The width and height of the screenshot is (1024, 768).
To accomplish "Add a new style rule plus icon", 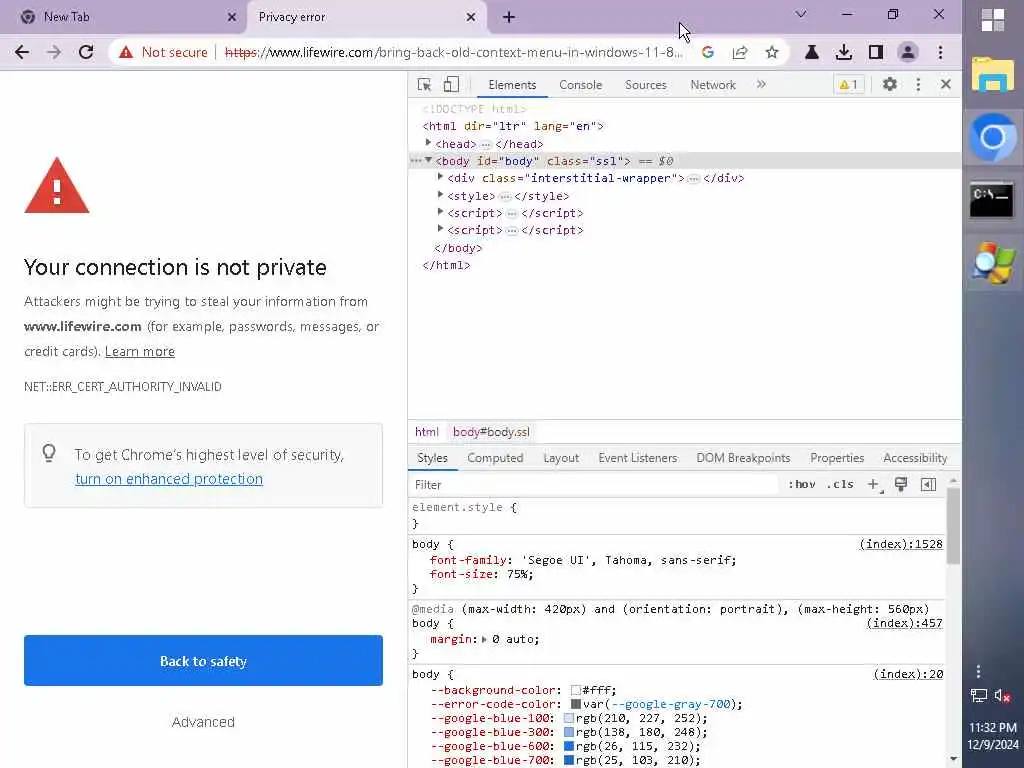I will click(874, 484).
